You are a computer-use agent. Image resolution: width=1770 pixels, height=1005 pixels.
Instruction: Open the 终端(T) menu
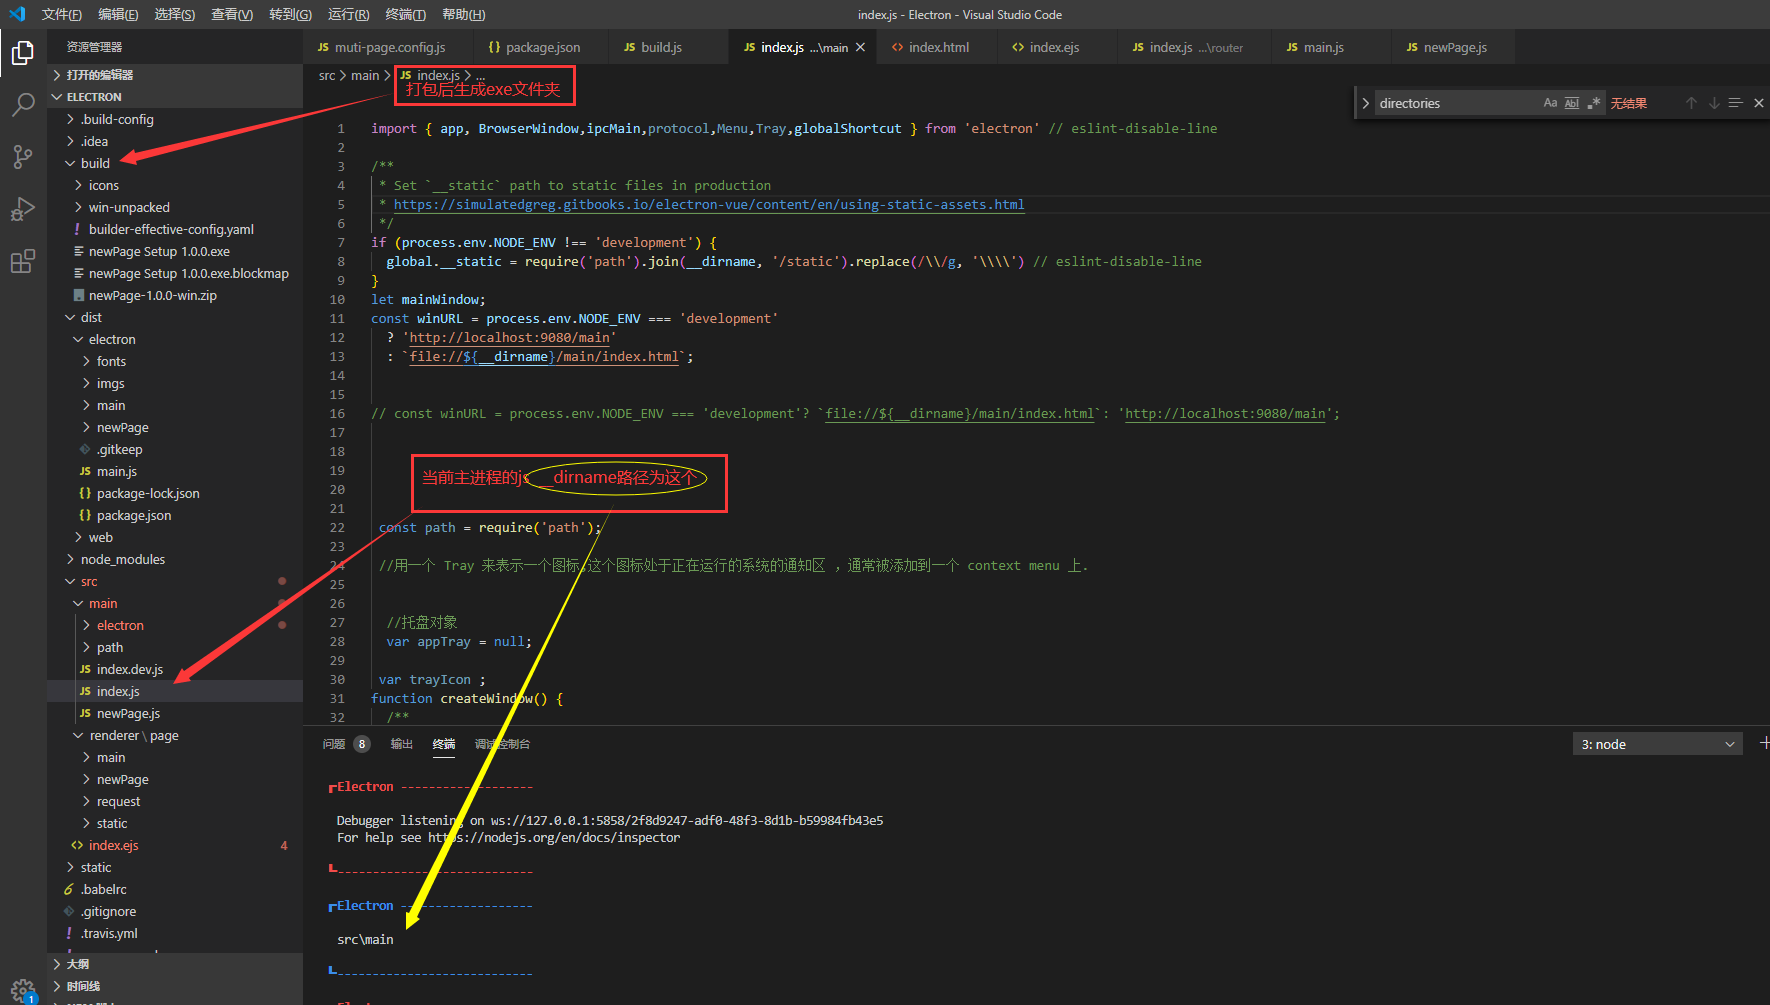coord(405,14)
